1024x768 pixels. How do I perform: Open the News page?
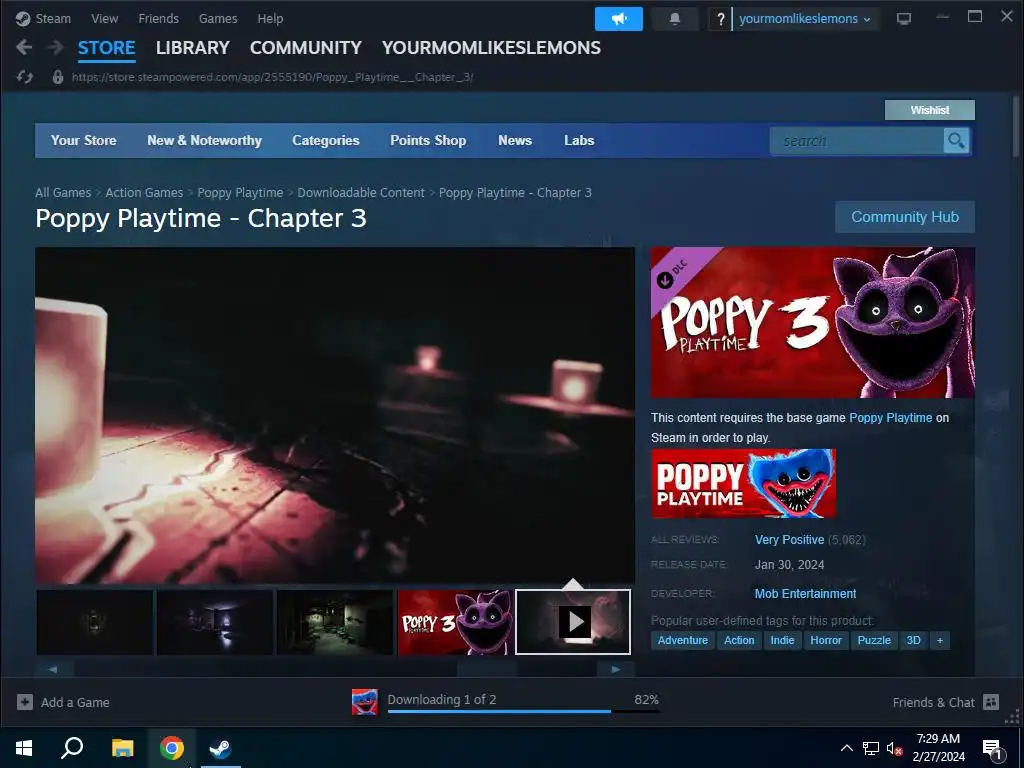click(x=515, y=140)
